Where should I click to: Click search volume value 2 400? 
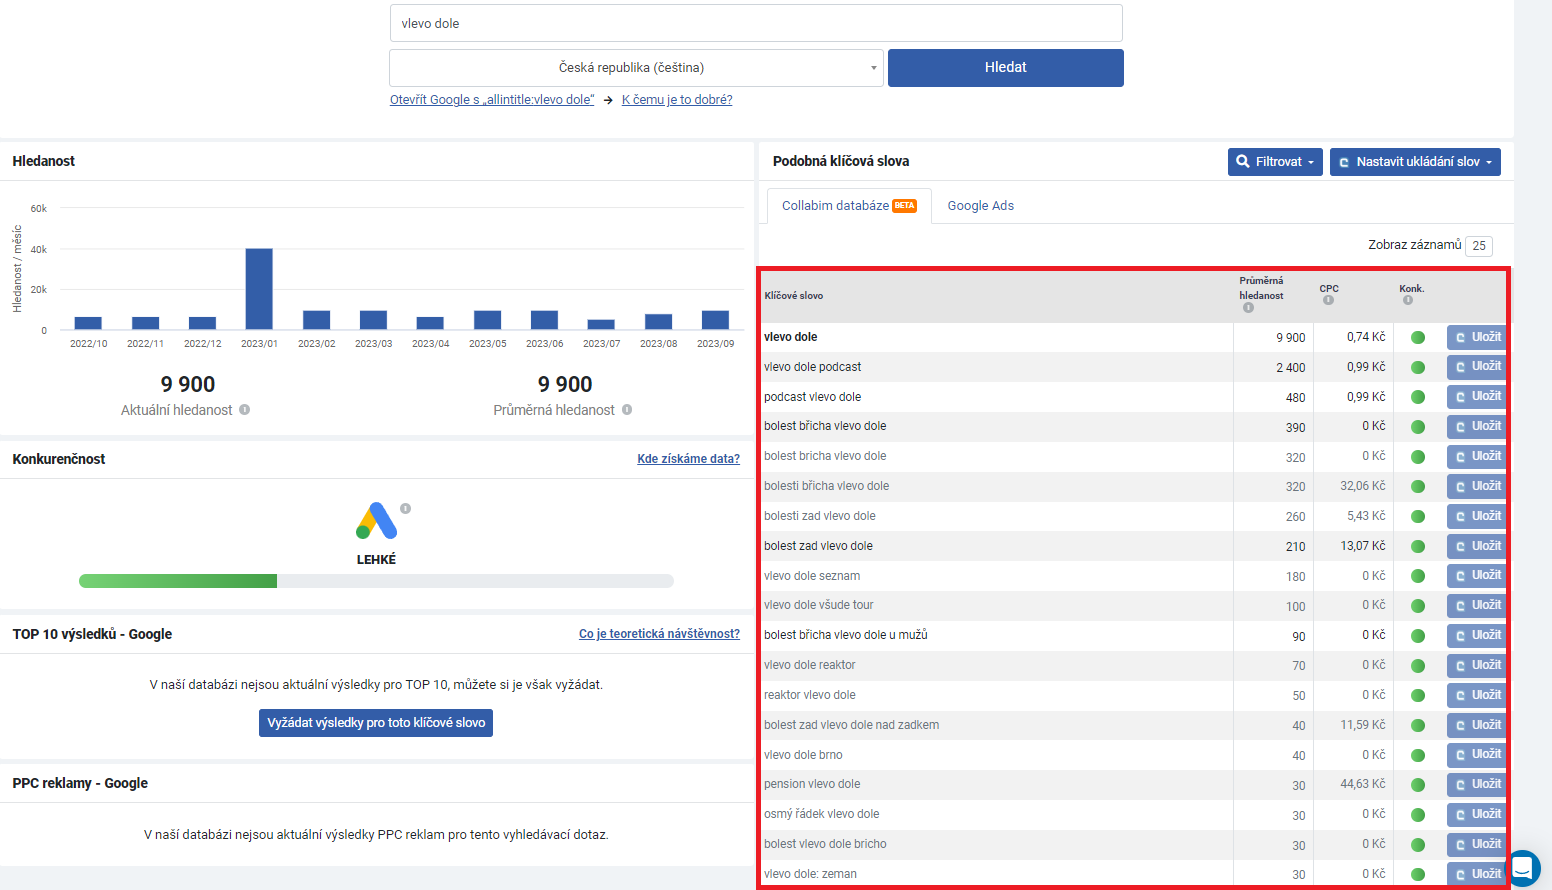point(1291,368)
